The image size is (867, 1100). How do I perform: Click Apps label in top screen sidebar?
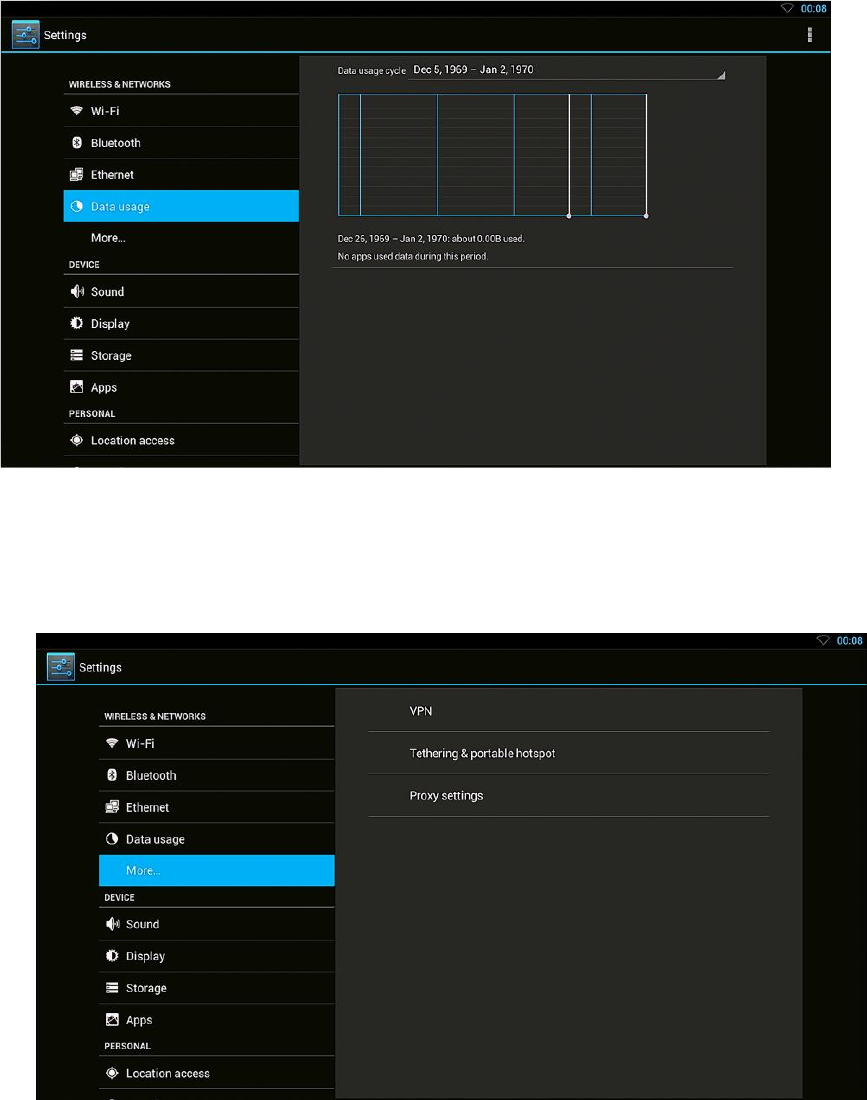pos(104,388)
